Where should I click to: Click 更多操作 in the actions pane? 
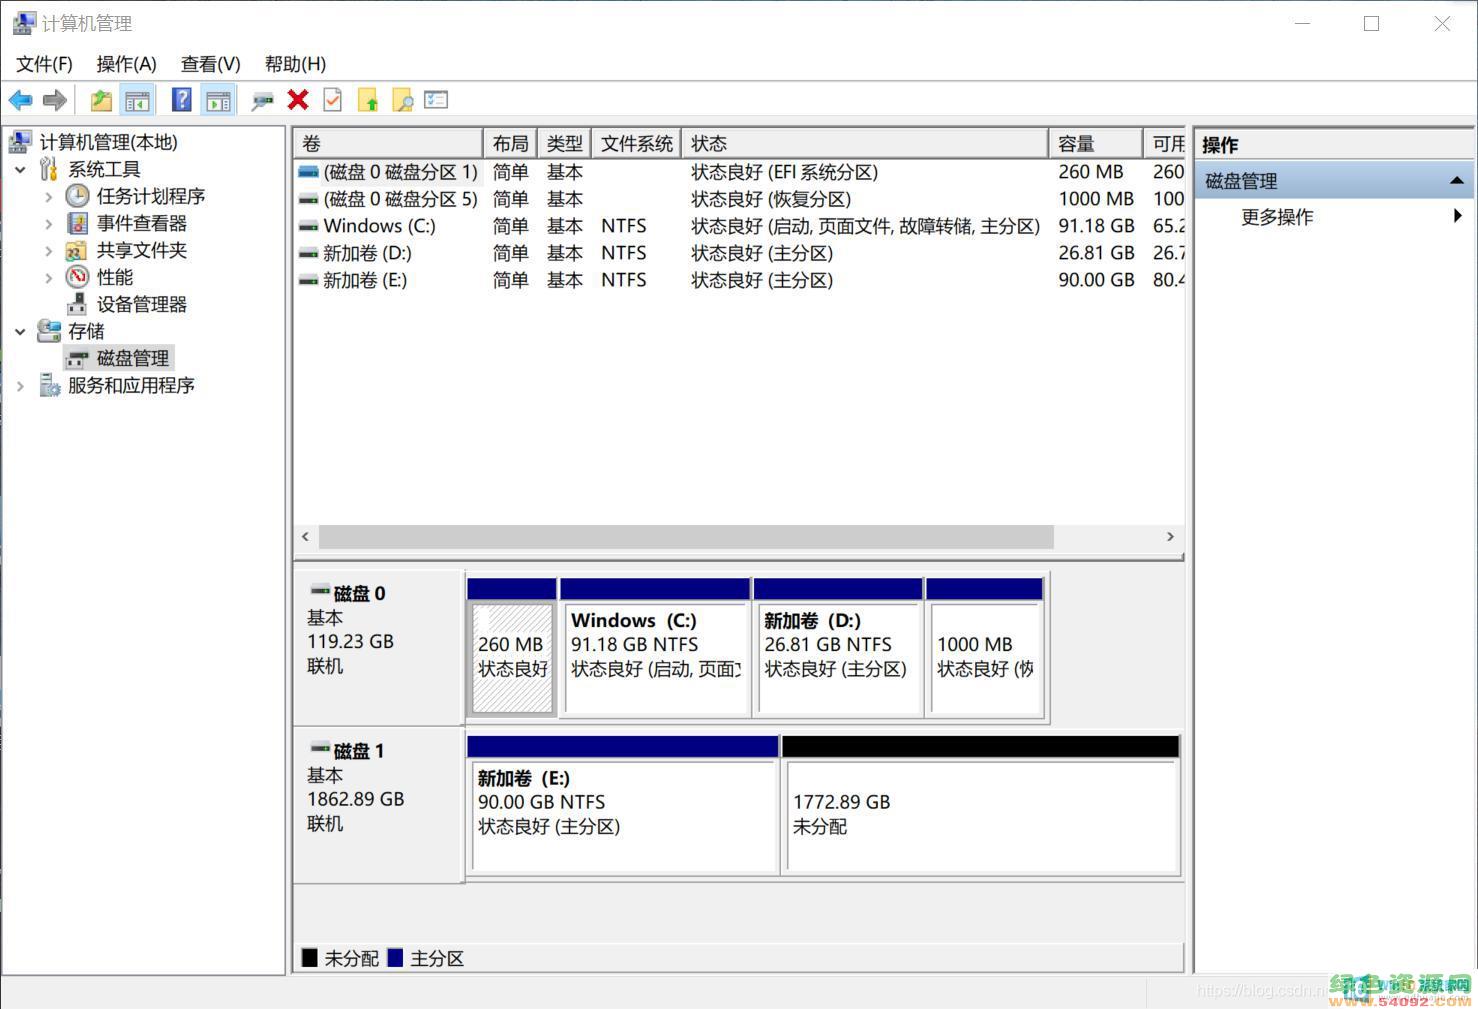(1277, 217)
